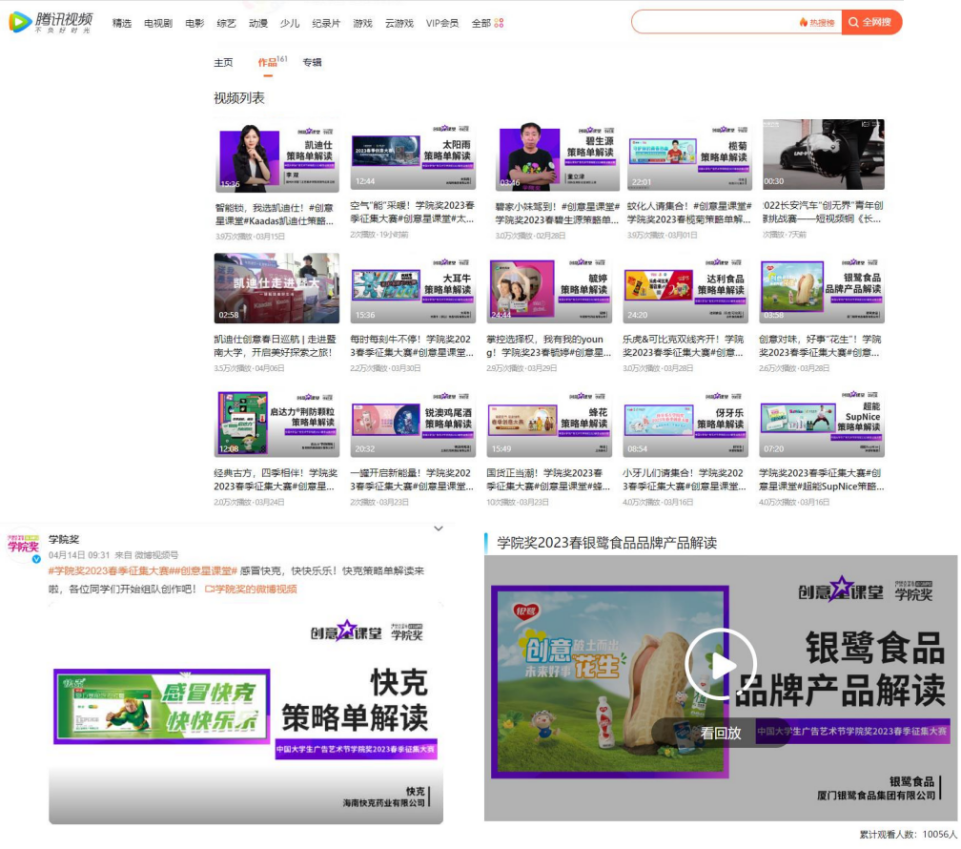Click title 智能锁，我选凯迪仕
Viewport: 961px width, 849px height.
(x=274, y=214)
